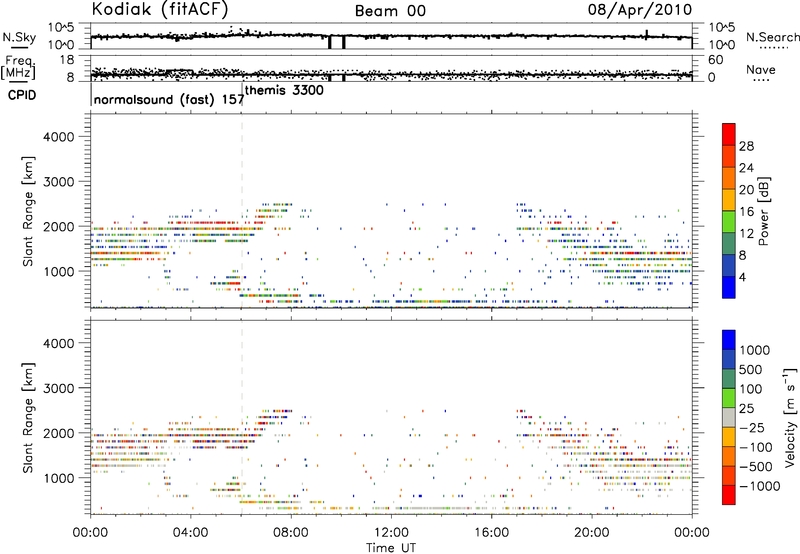Click the 'themis 3300' CPID text
The width and height of the screenshot is (800, 554).
284,90
